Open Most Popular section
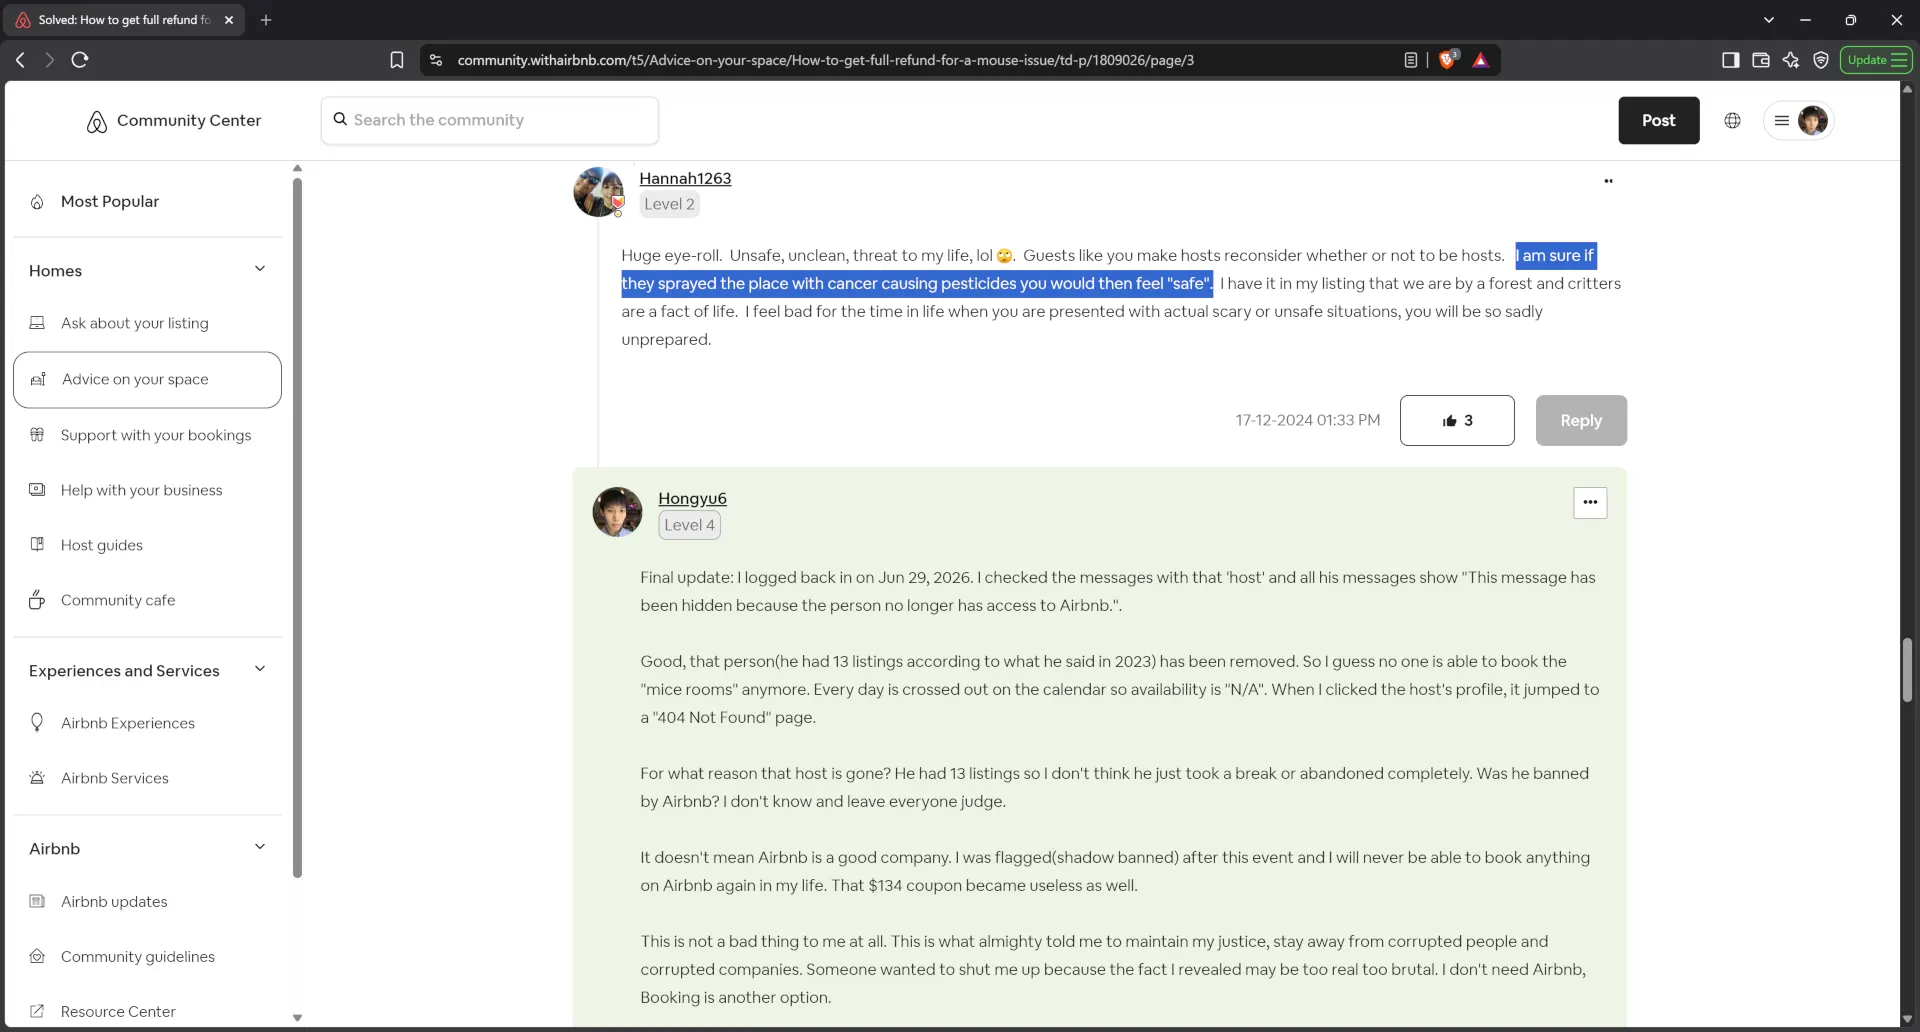This screenshot has height=1032, width=1920. click(110, 202)
